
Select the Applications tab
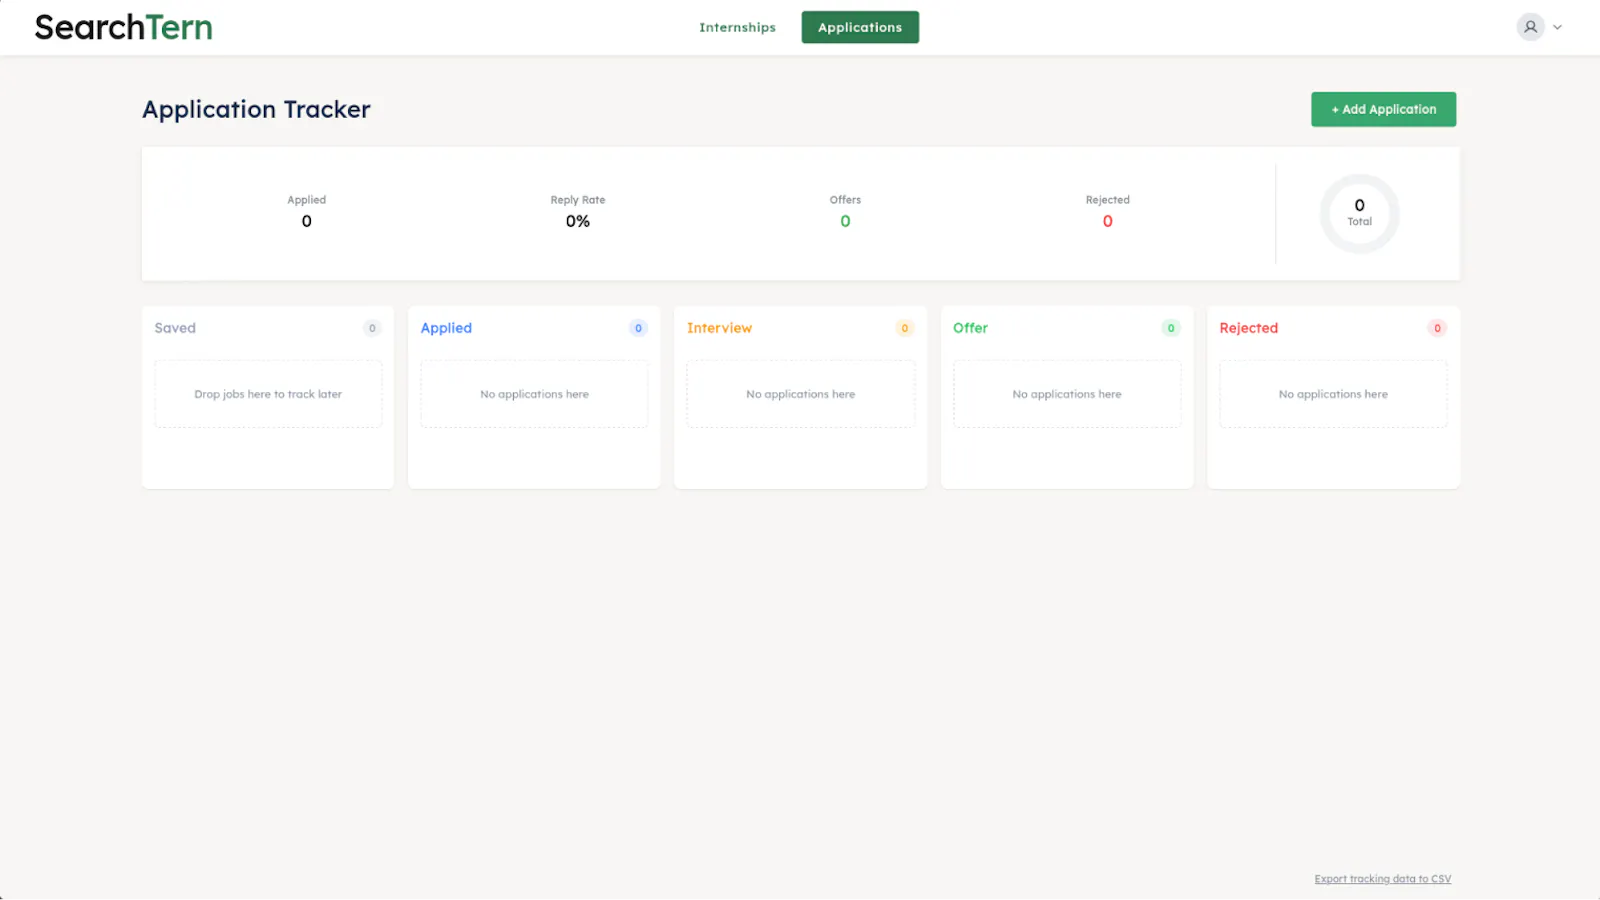[860, 27]
